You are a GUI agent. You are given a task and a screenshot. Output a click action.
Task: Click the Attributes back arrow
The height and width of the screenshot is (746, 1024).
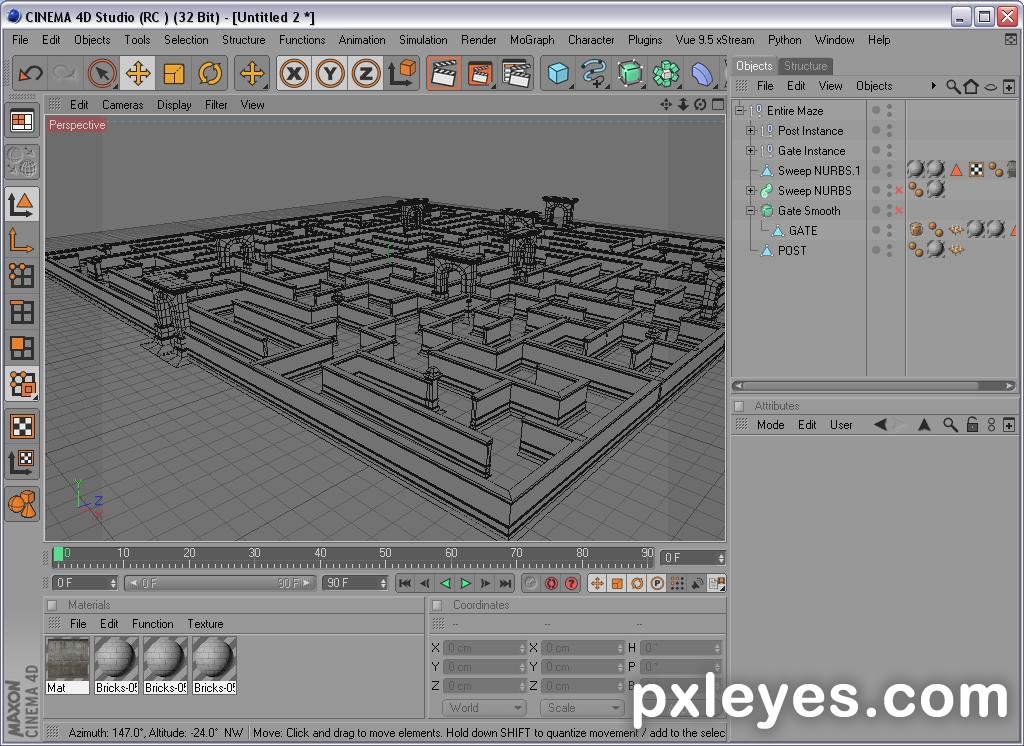[880, 425]
